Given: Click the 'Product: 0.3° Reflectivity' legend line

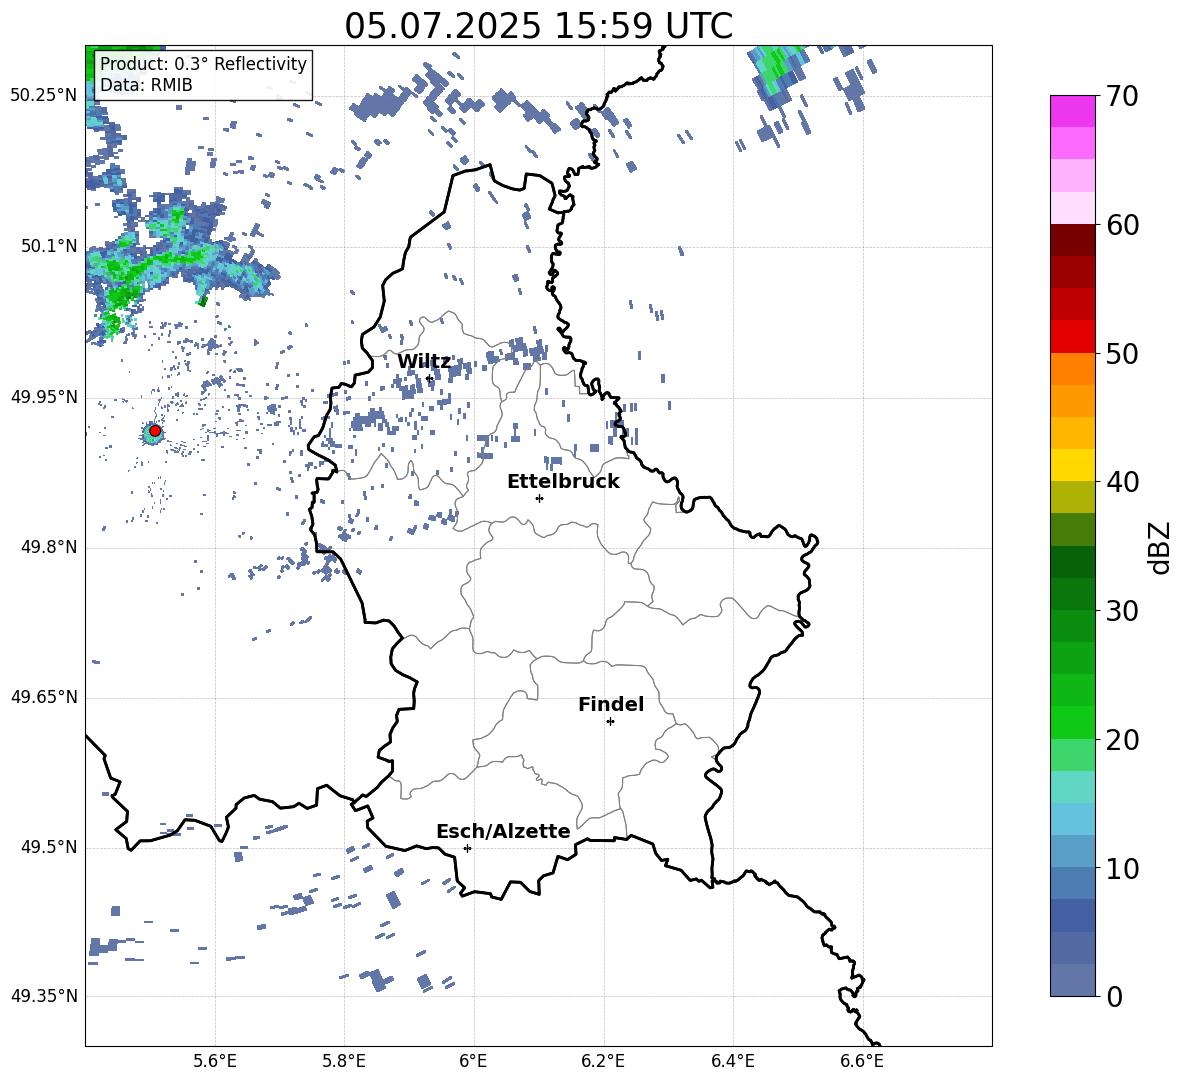Looking at the screenshot, I should coord(203,63).
